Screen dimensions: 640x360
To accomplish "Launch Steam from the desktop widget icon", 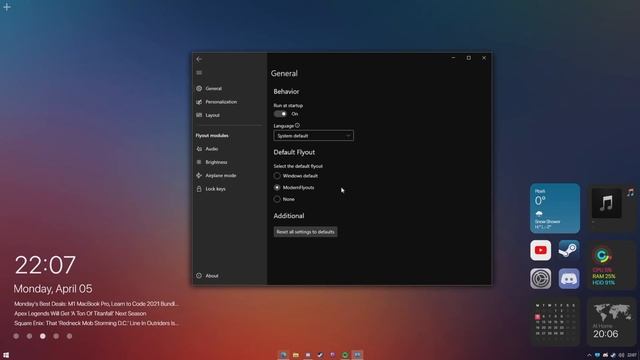I will (569, 250).
